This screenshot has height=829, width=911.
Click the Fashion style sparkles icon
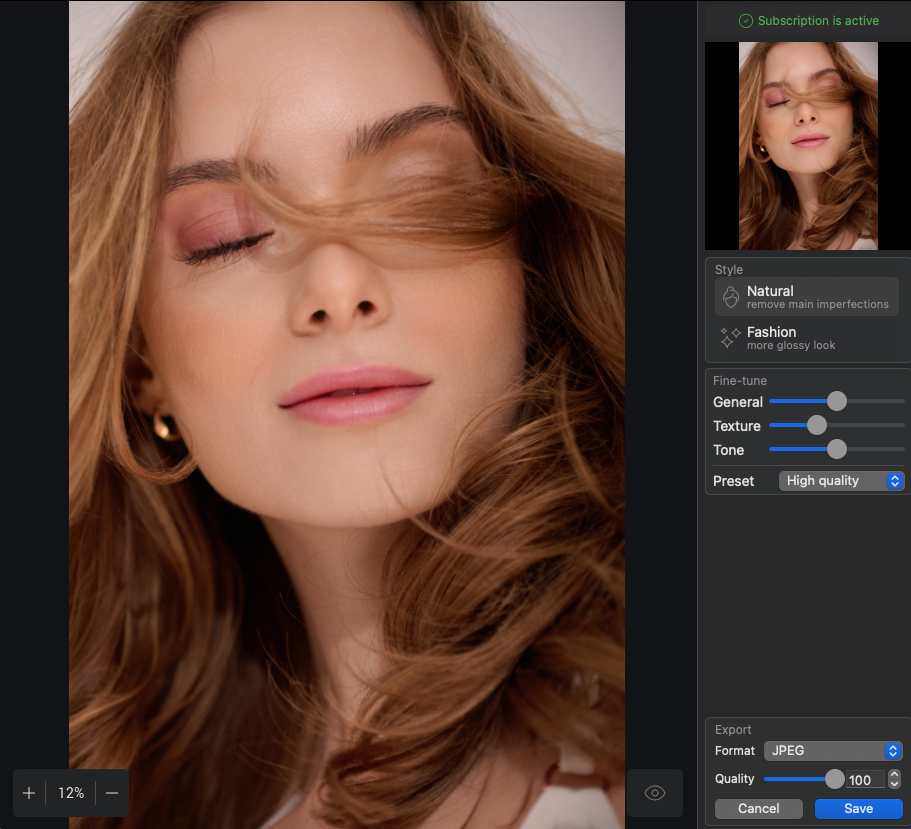click(730, 338)
